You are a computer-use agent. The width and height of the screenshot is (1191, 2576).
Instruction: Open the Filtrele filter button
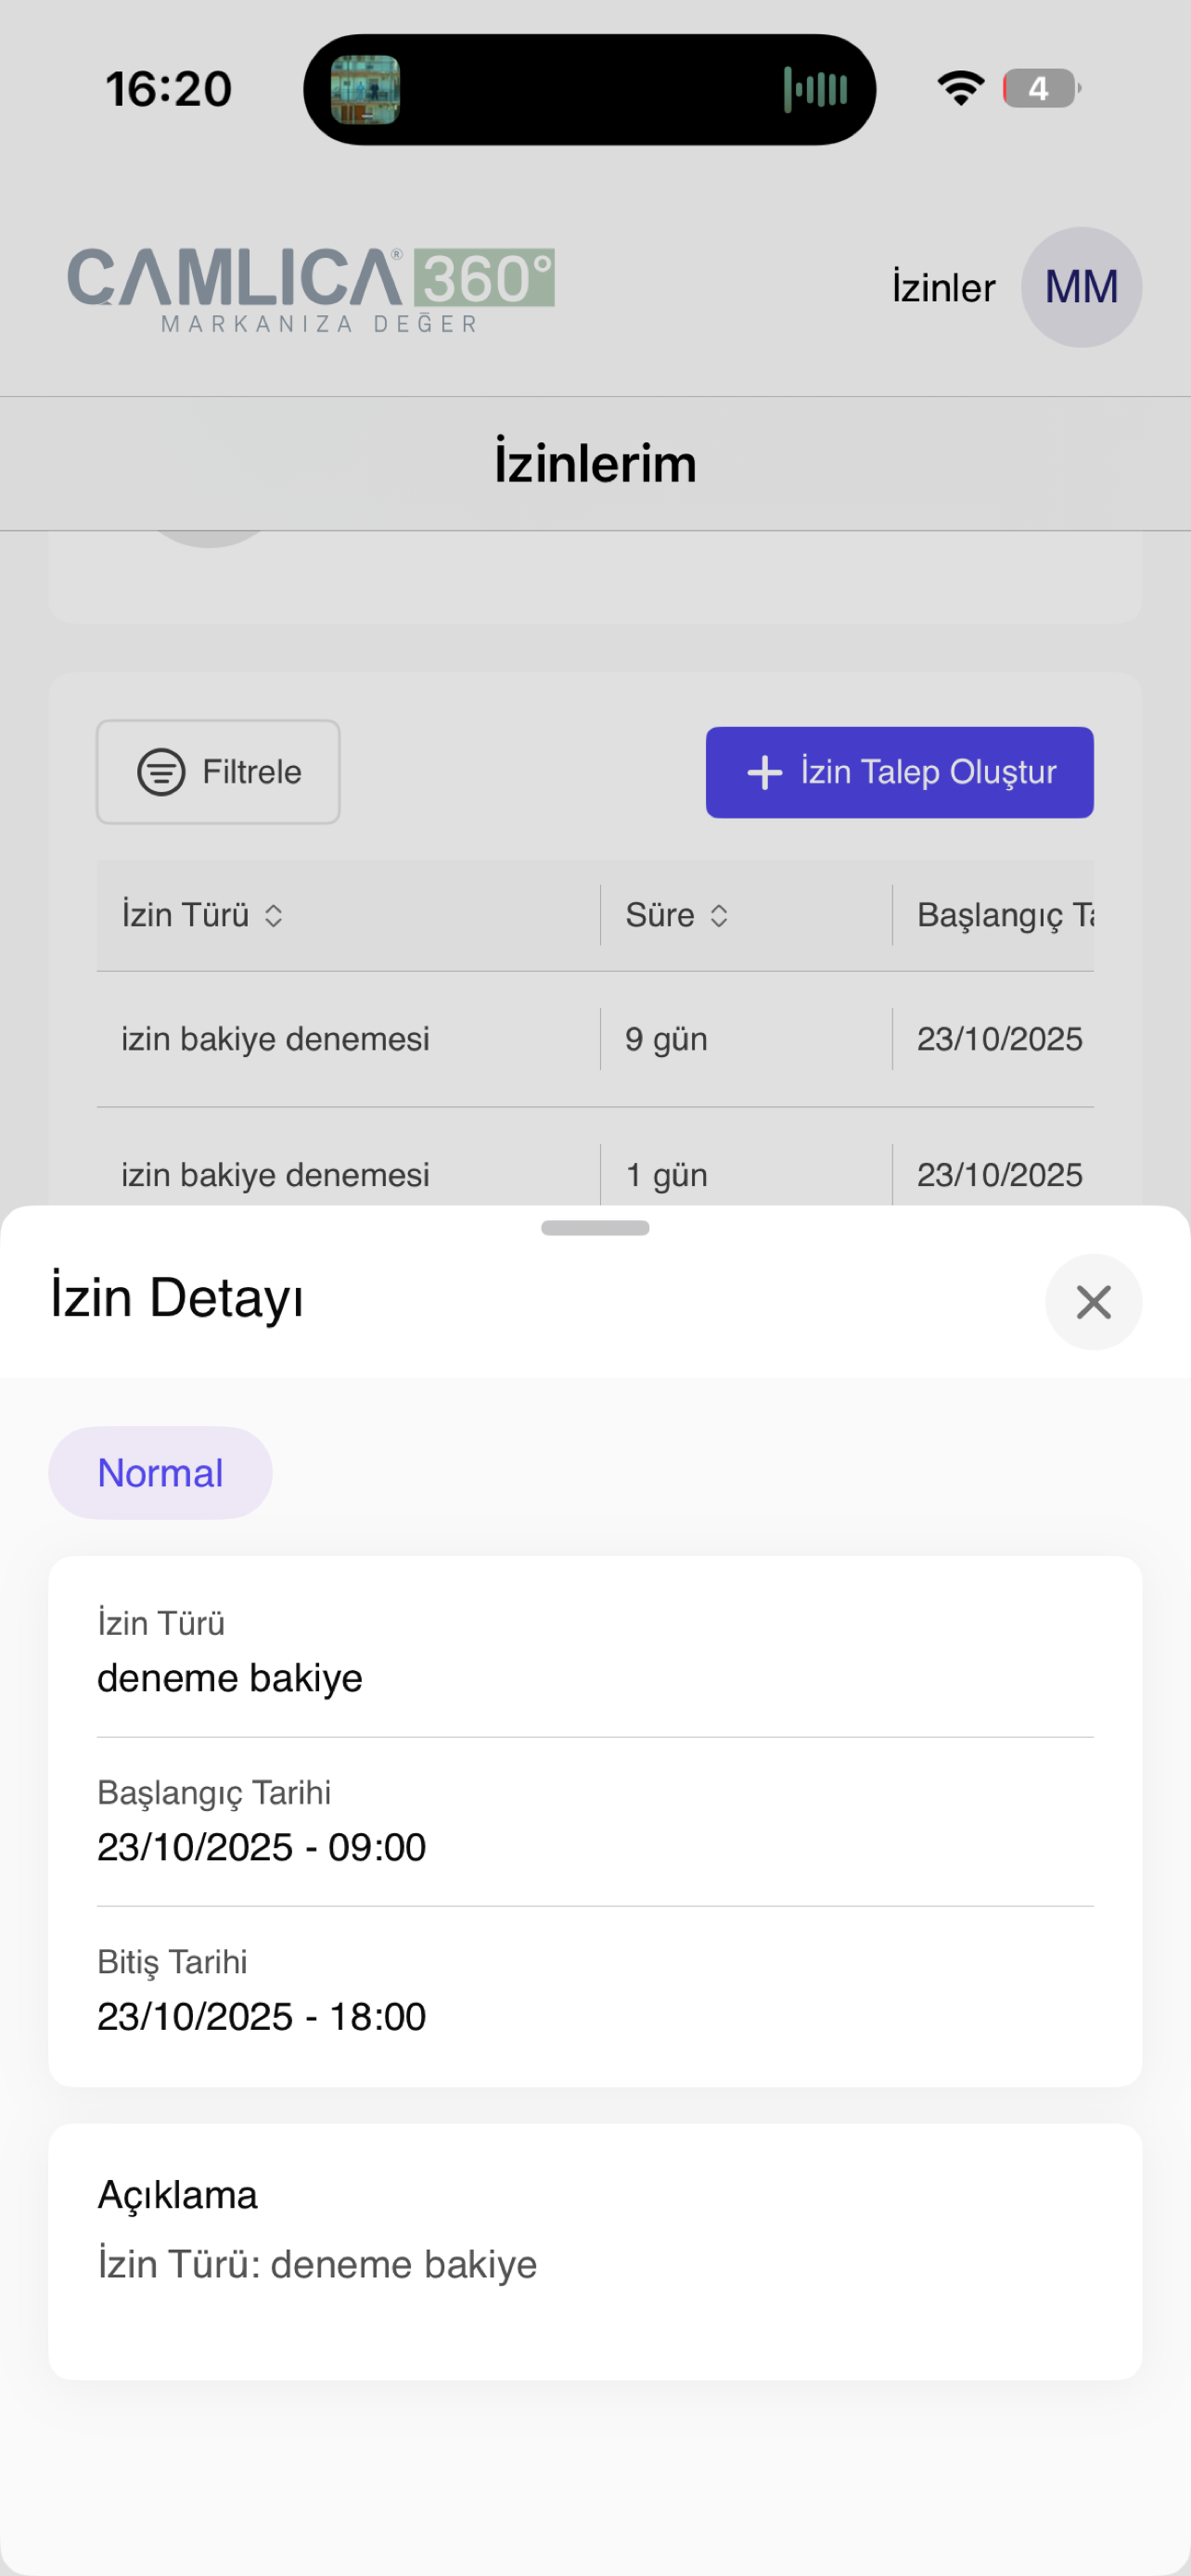pyautogui.click(x=218, y=772)
